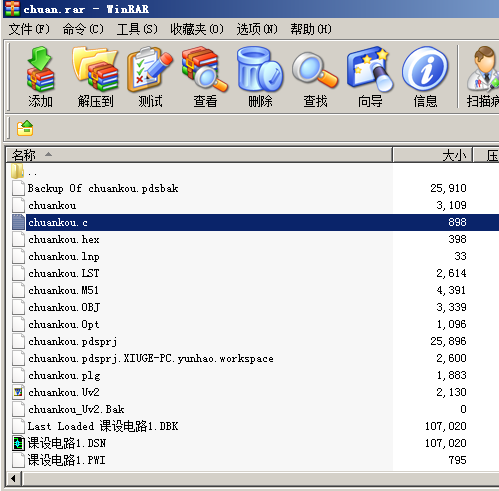Click the chuankou.Uv2 file icon

[18, 392]
